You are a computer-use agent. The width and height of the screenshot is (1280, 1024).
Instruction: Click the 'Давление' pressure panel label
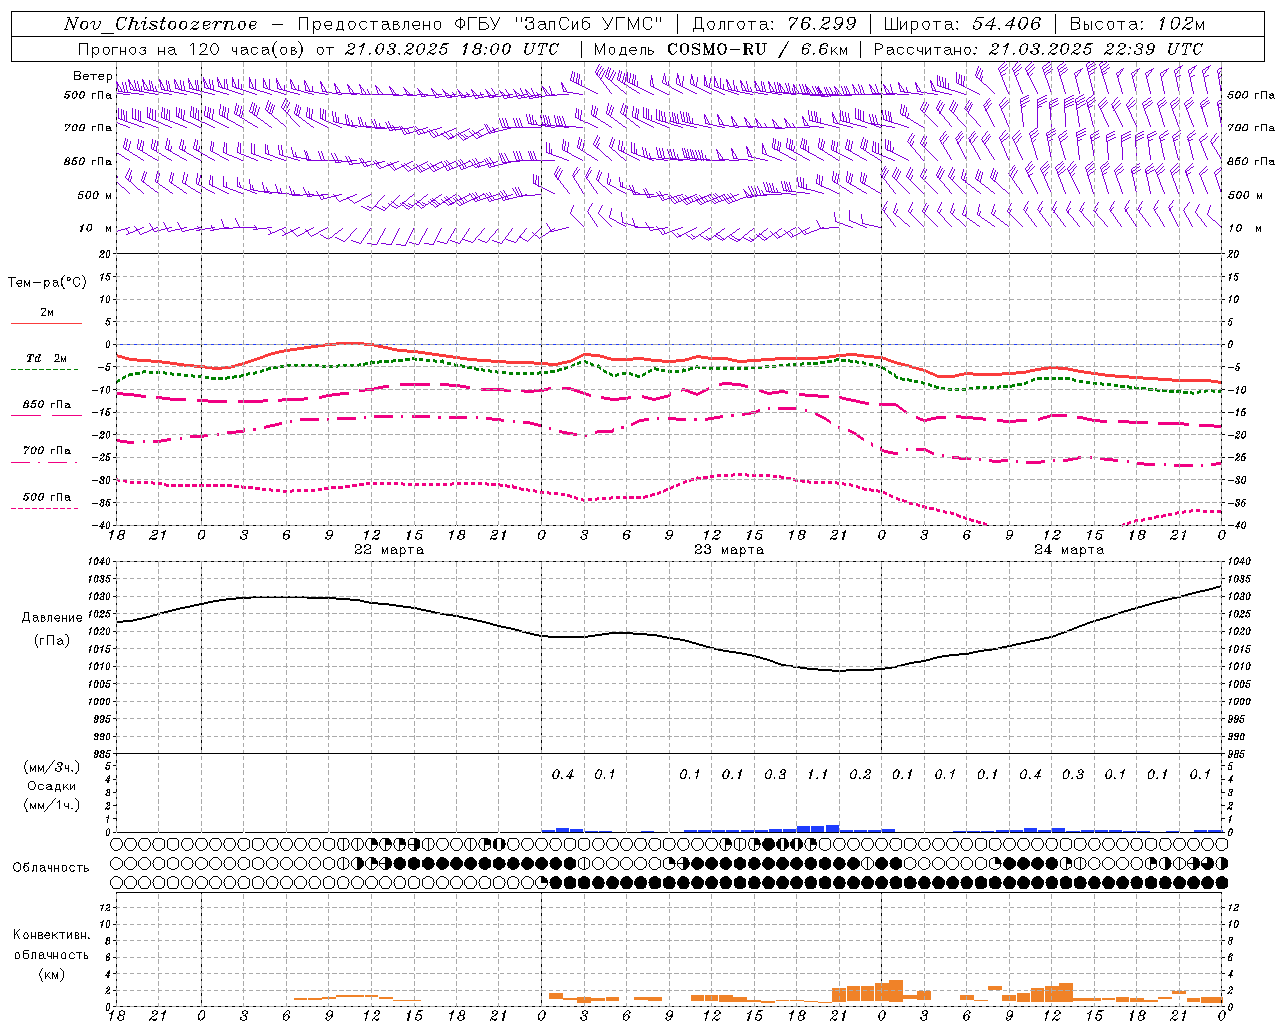click(x=52, y=618)
